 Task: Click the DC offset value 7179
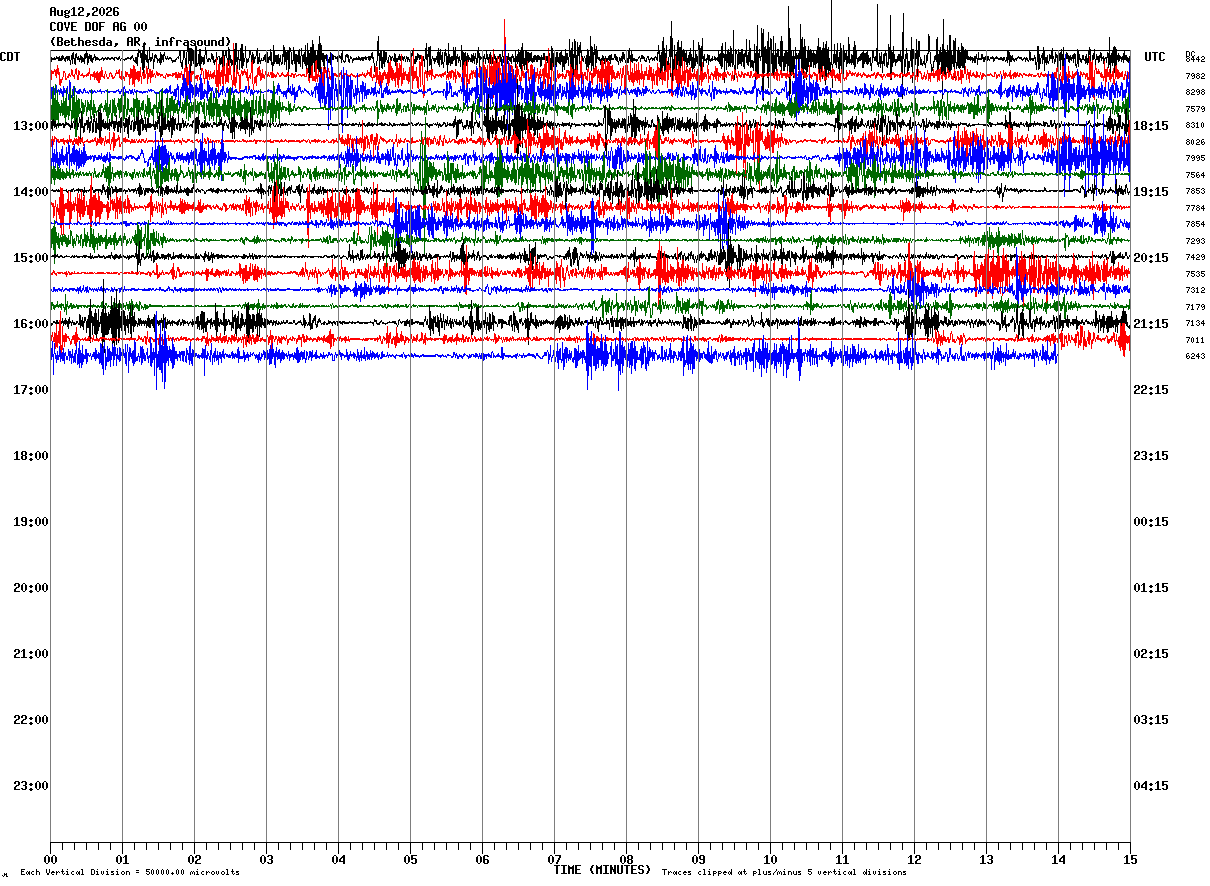(1195, 307)
